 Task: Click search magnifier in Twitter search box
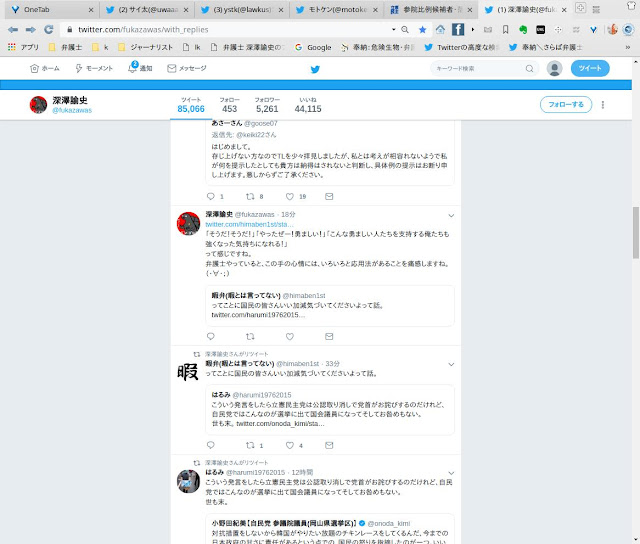[529, 69]
